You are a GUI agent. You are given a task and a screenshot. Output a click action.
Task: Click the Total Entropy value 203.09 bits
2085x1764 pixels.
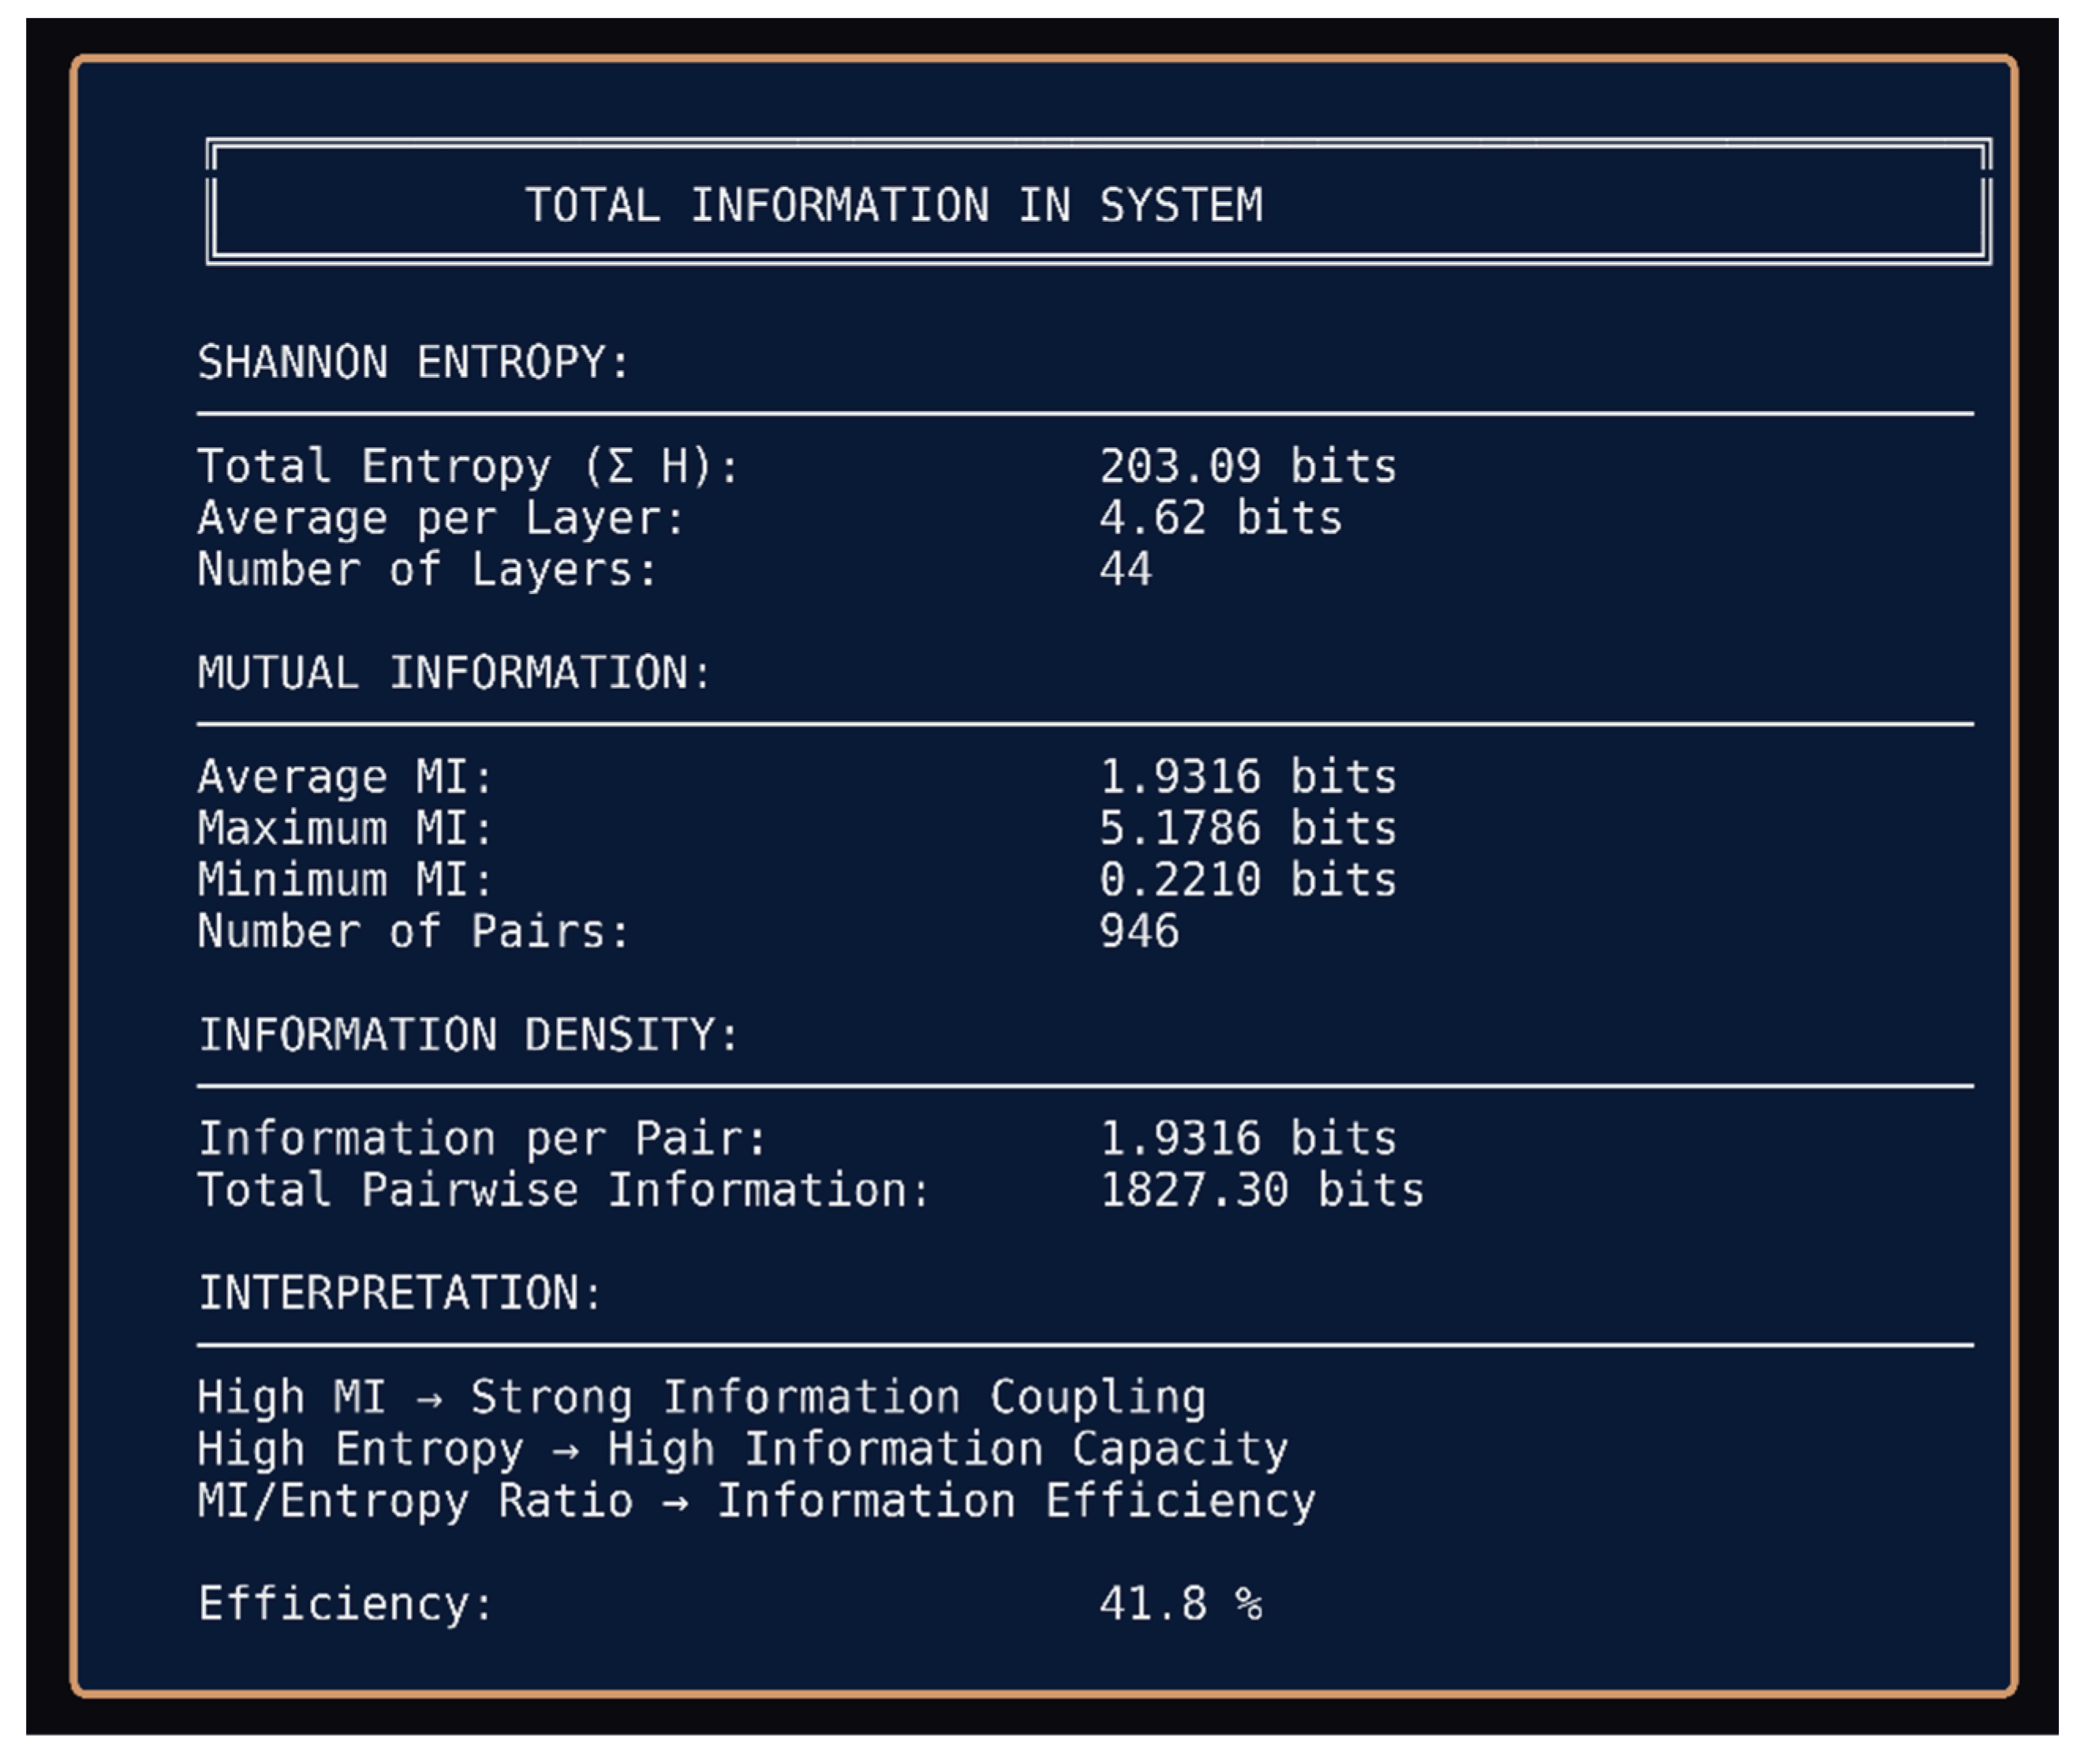pyautogui.click(x=1247, y=466)
